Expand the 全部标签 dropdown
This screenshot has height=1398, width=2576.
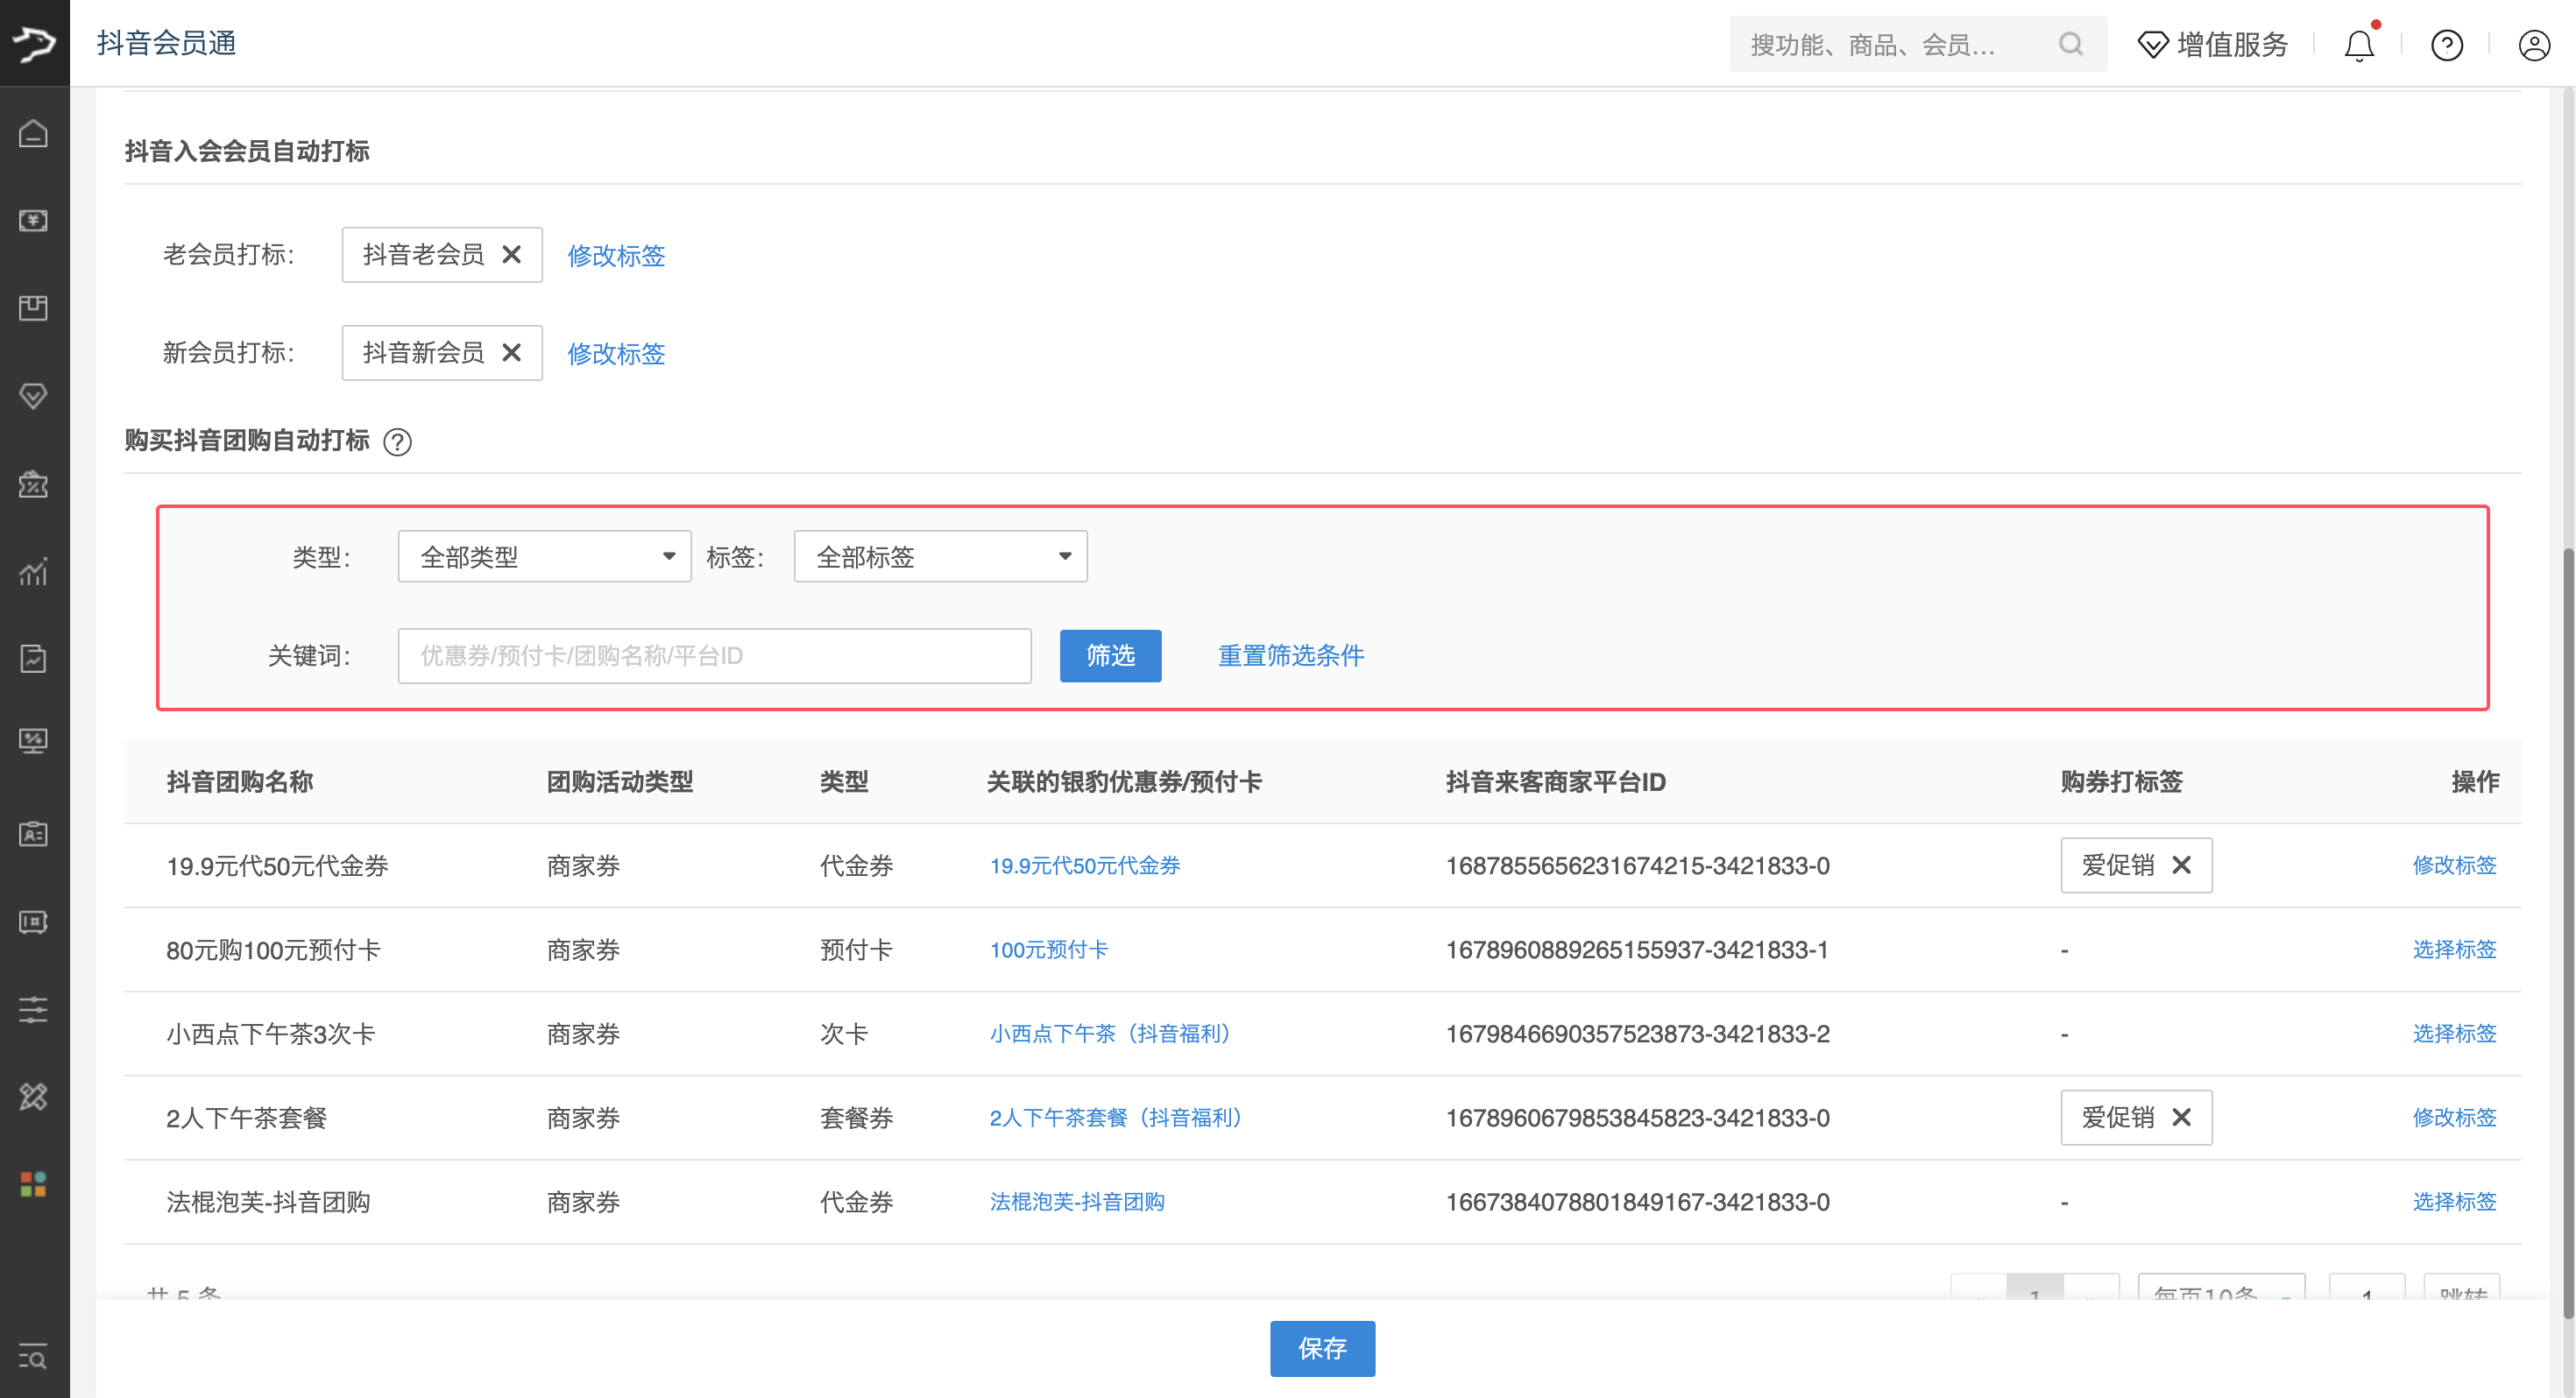pos(940,556)
